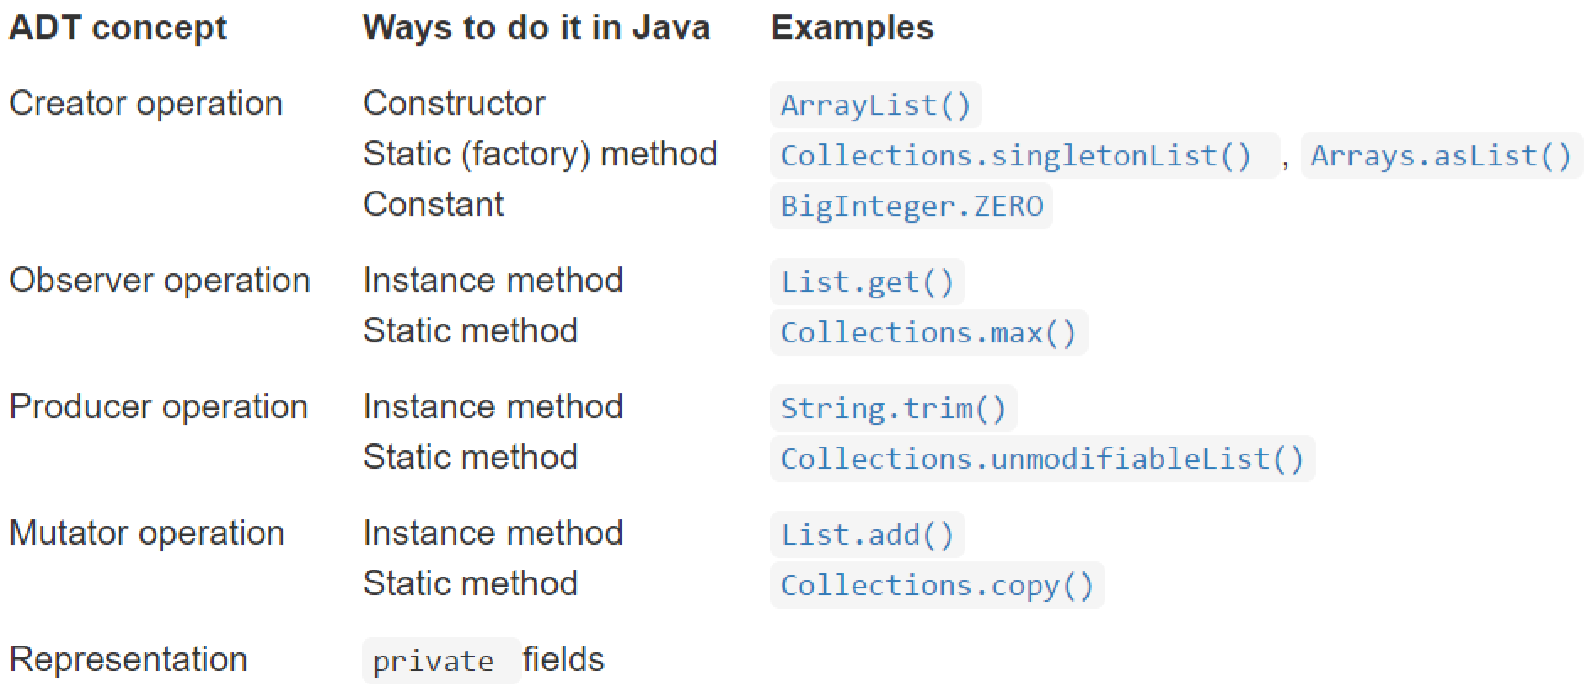Viewport: 1588px width, 691px height.
Task: Select the Collections.singletonList() example
Action: (1025, 155)
